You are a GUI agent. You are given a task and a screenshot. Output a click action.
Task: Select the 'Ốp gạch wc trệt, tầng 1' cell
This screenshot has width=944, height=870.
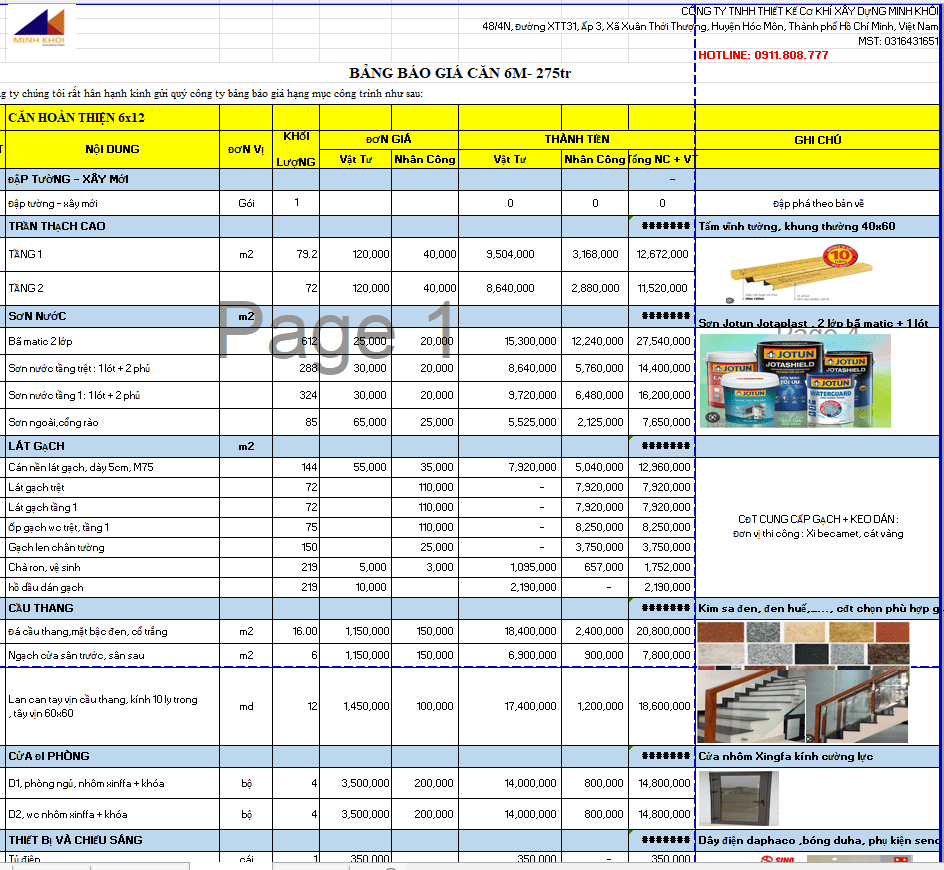pos(113,527)
